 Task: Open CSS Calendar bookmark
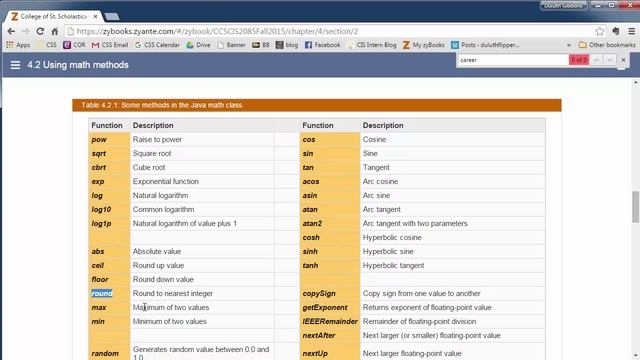coord(157,45)
